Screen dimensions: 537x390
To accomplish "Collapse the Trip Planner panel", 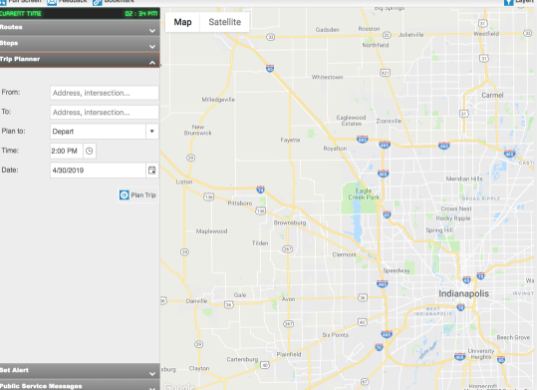I will click(79, 60).
